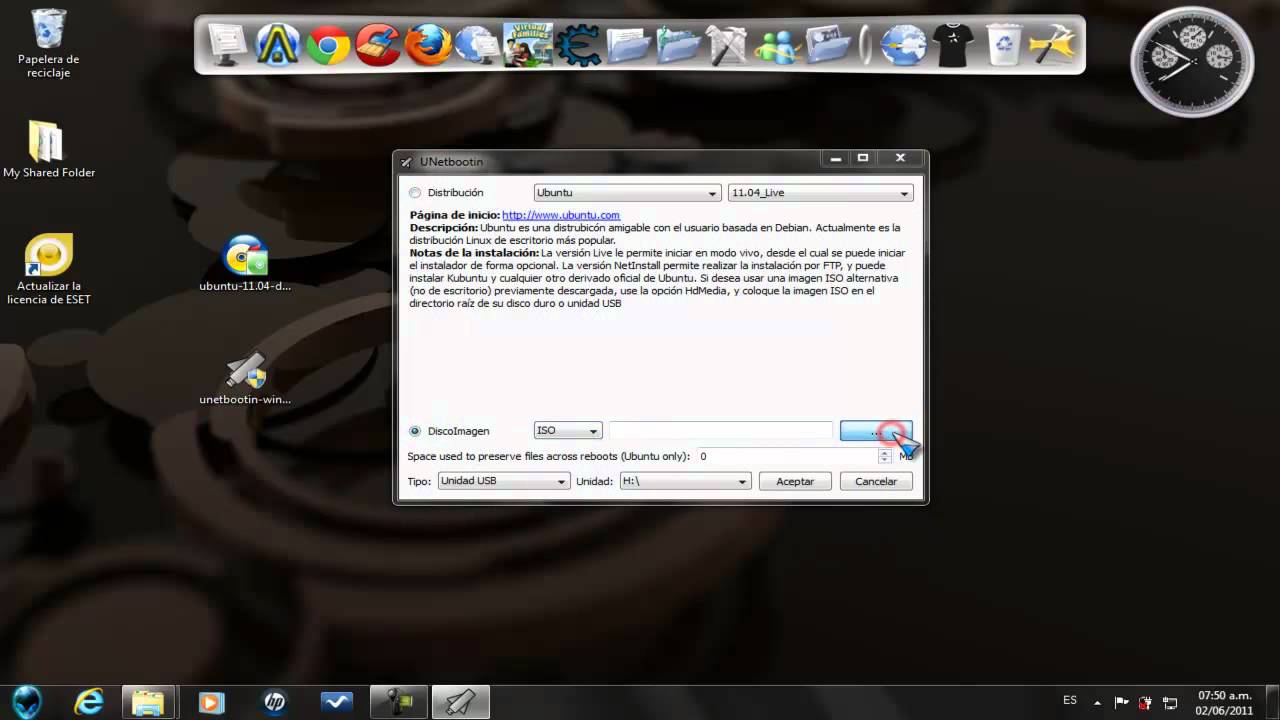
Task: Open the ISO image type dropdown
Action: [568, 431]
